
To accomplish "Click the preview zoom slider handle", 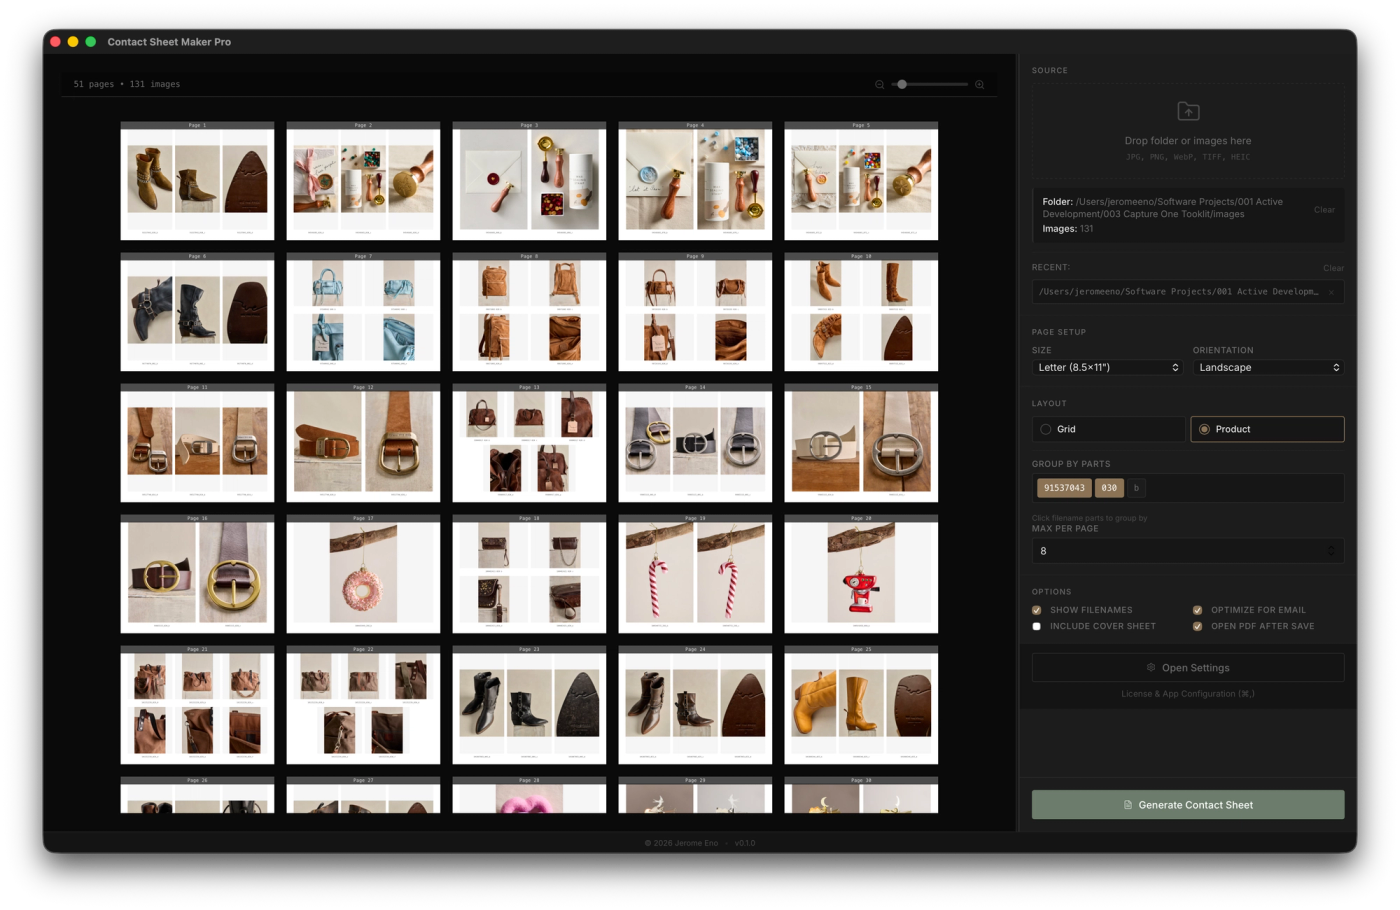I will tap(902, 85).
